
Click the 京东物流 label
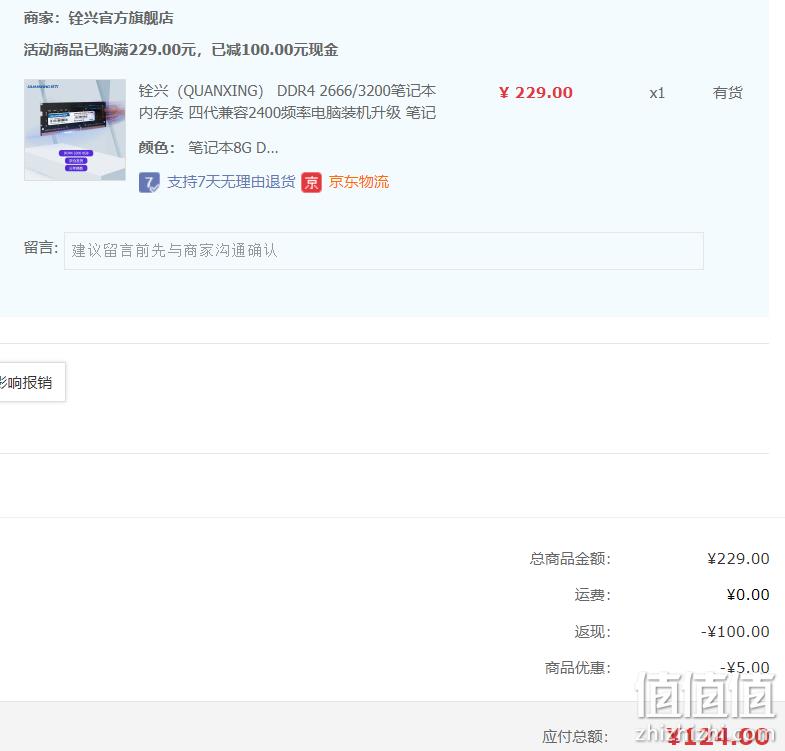click(358, 182)
